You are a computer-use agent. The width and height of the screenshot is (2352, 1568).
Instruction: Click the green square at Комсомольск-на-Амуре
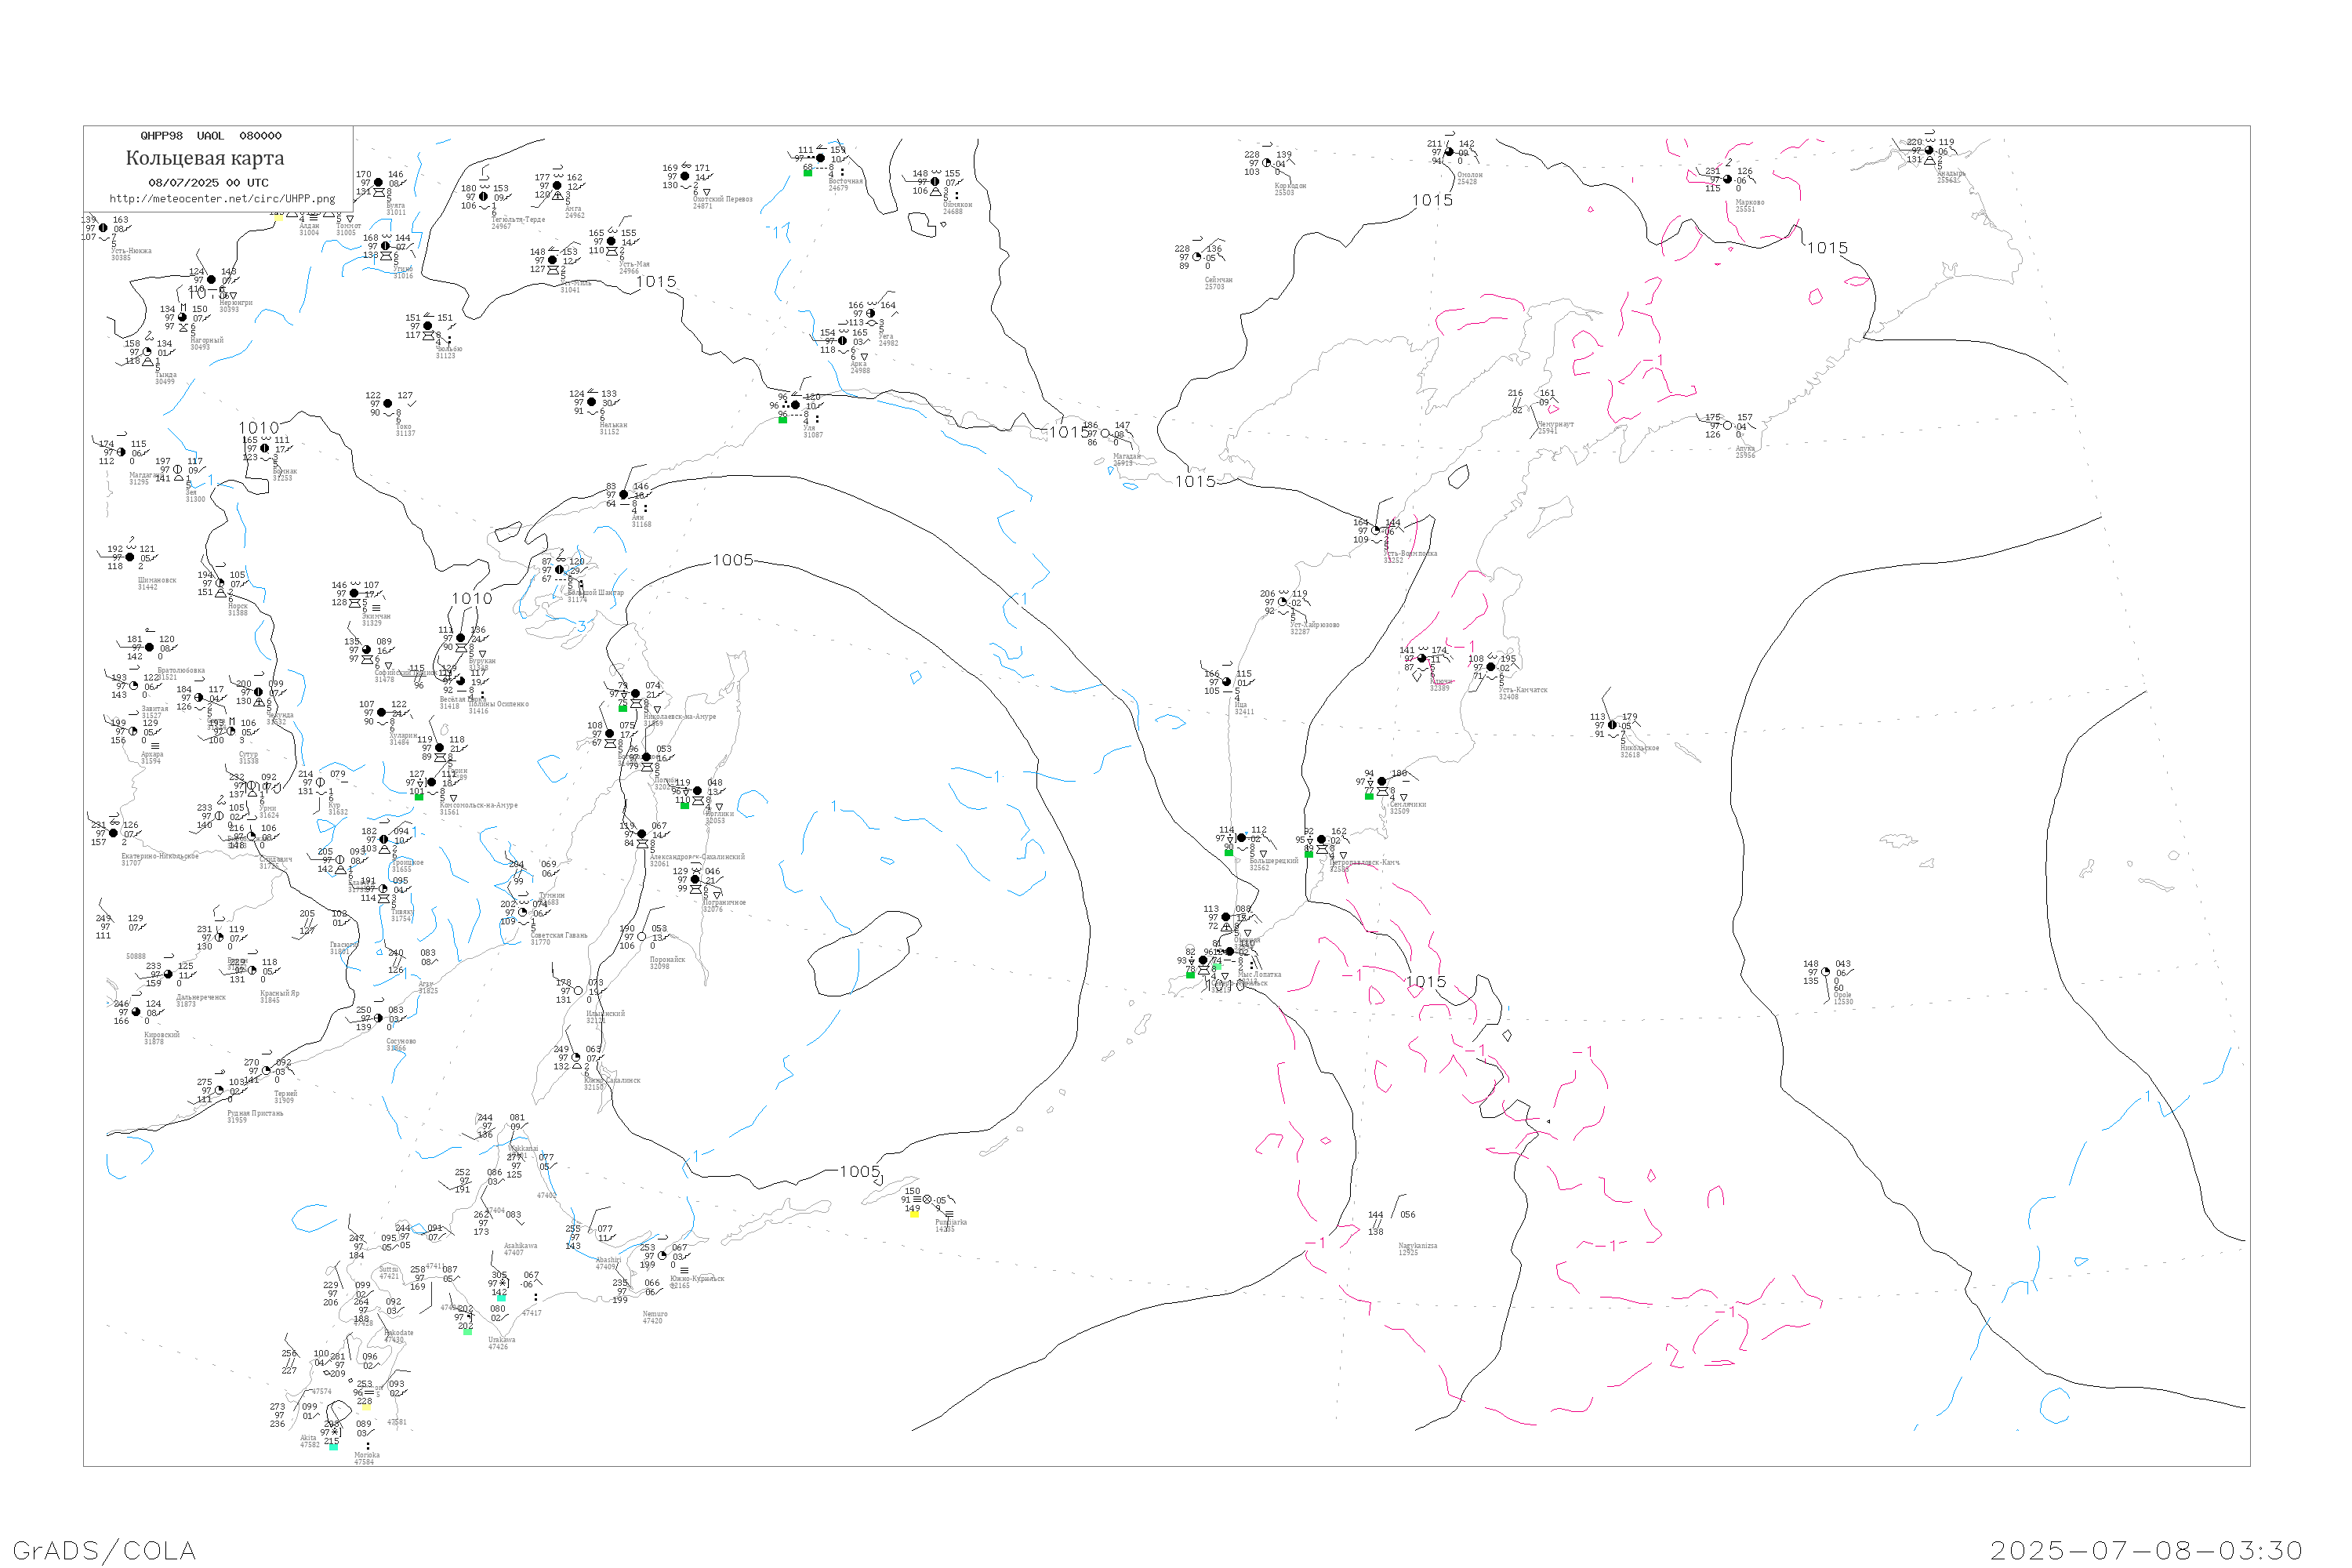pos(419,797)
